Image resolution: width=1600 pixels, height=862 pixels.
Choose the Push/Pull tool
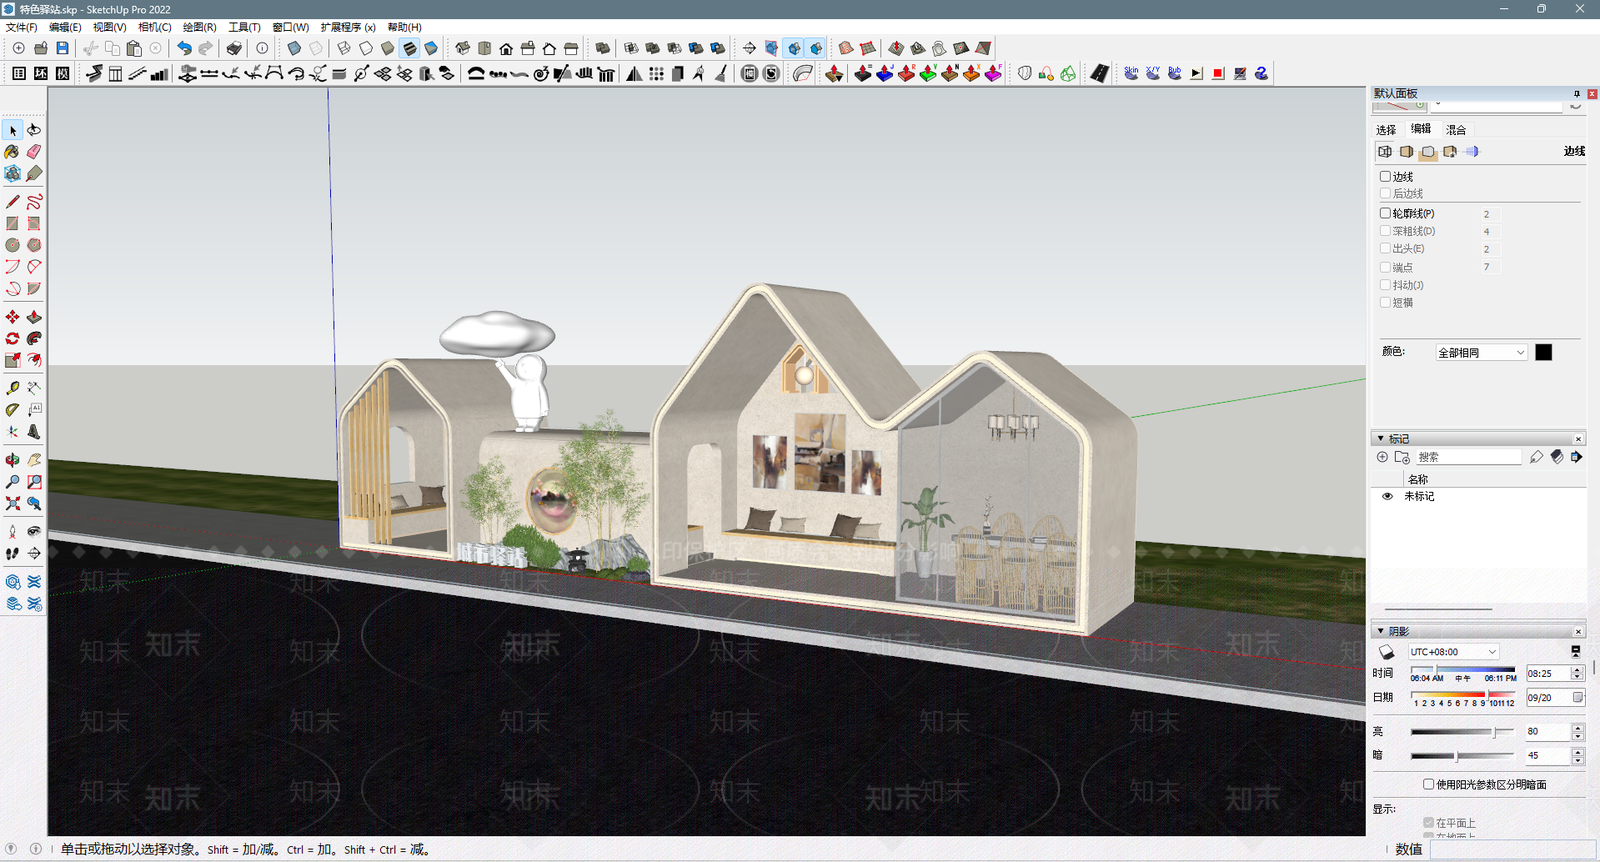click(x=34, y=317)
